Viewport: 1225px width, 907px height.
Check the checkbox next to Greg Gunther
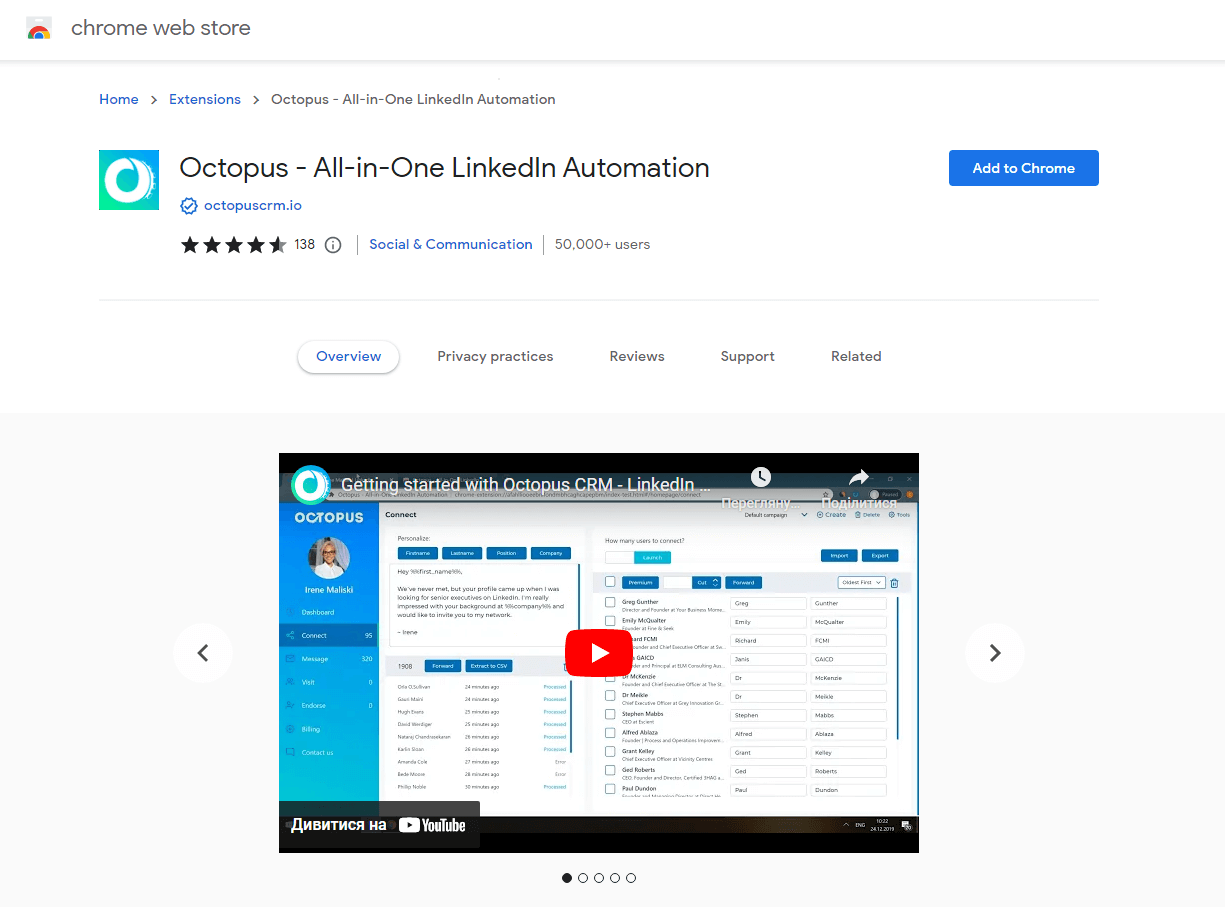pos(609,601)
